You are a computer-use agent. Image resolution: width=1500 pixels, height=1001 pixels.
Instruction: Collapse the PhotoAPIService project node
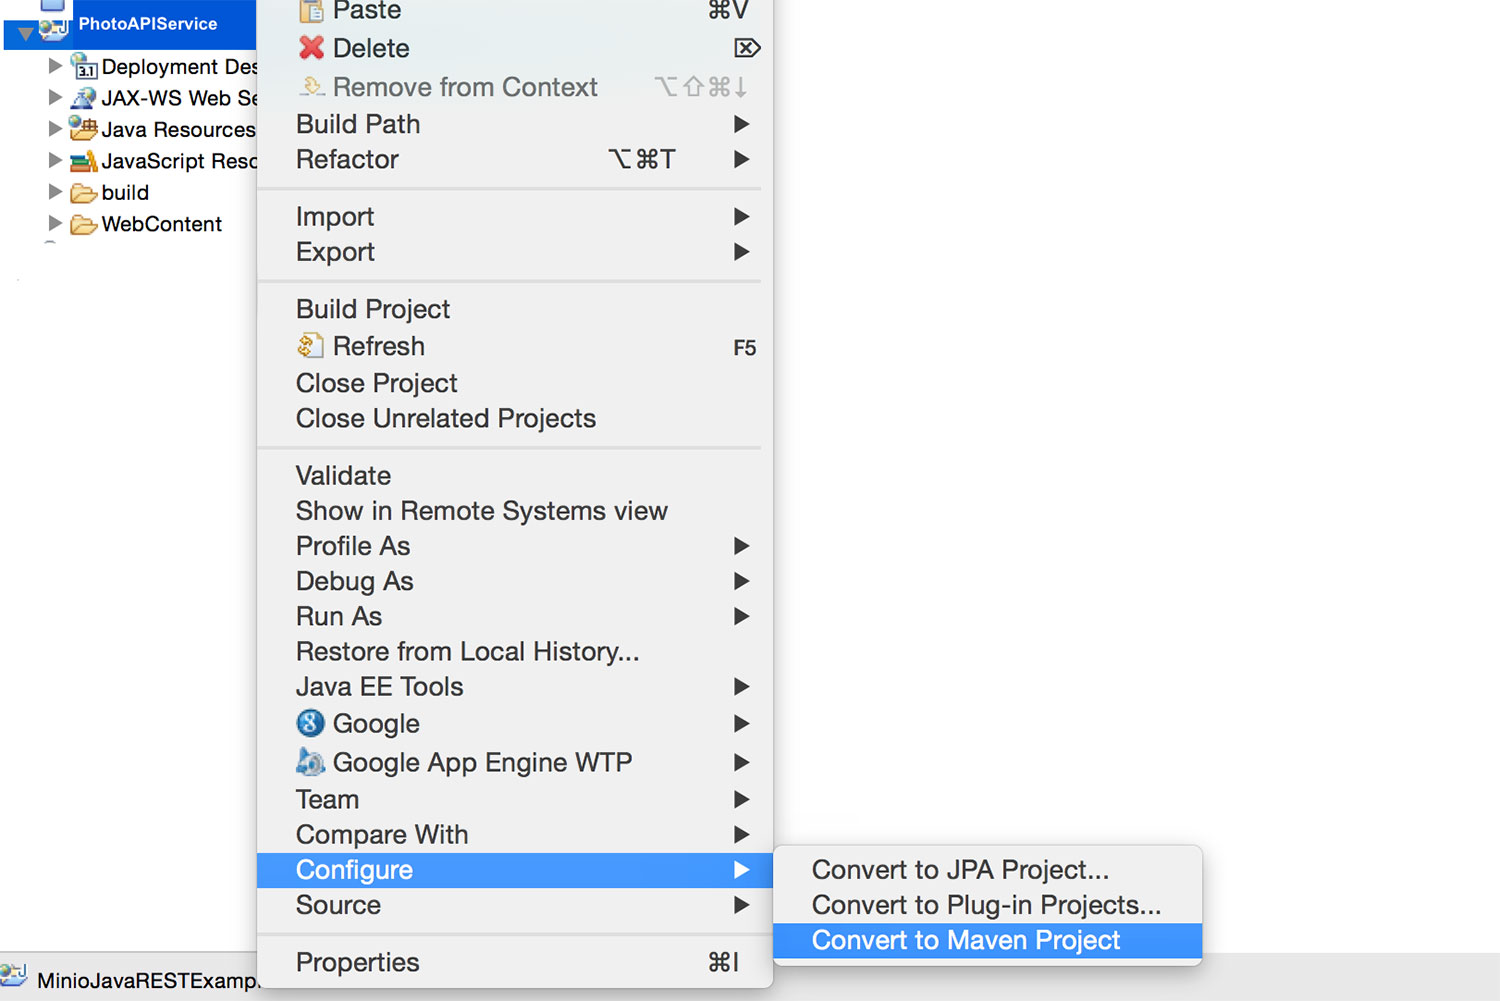click(26, 33)
